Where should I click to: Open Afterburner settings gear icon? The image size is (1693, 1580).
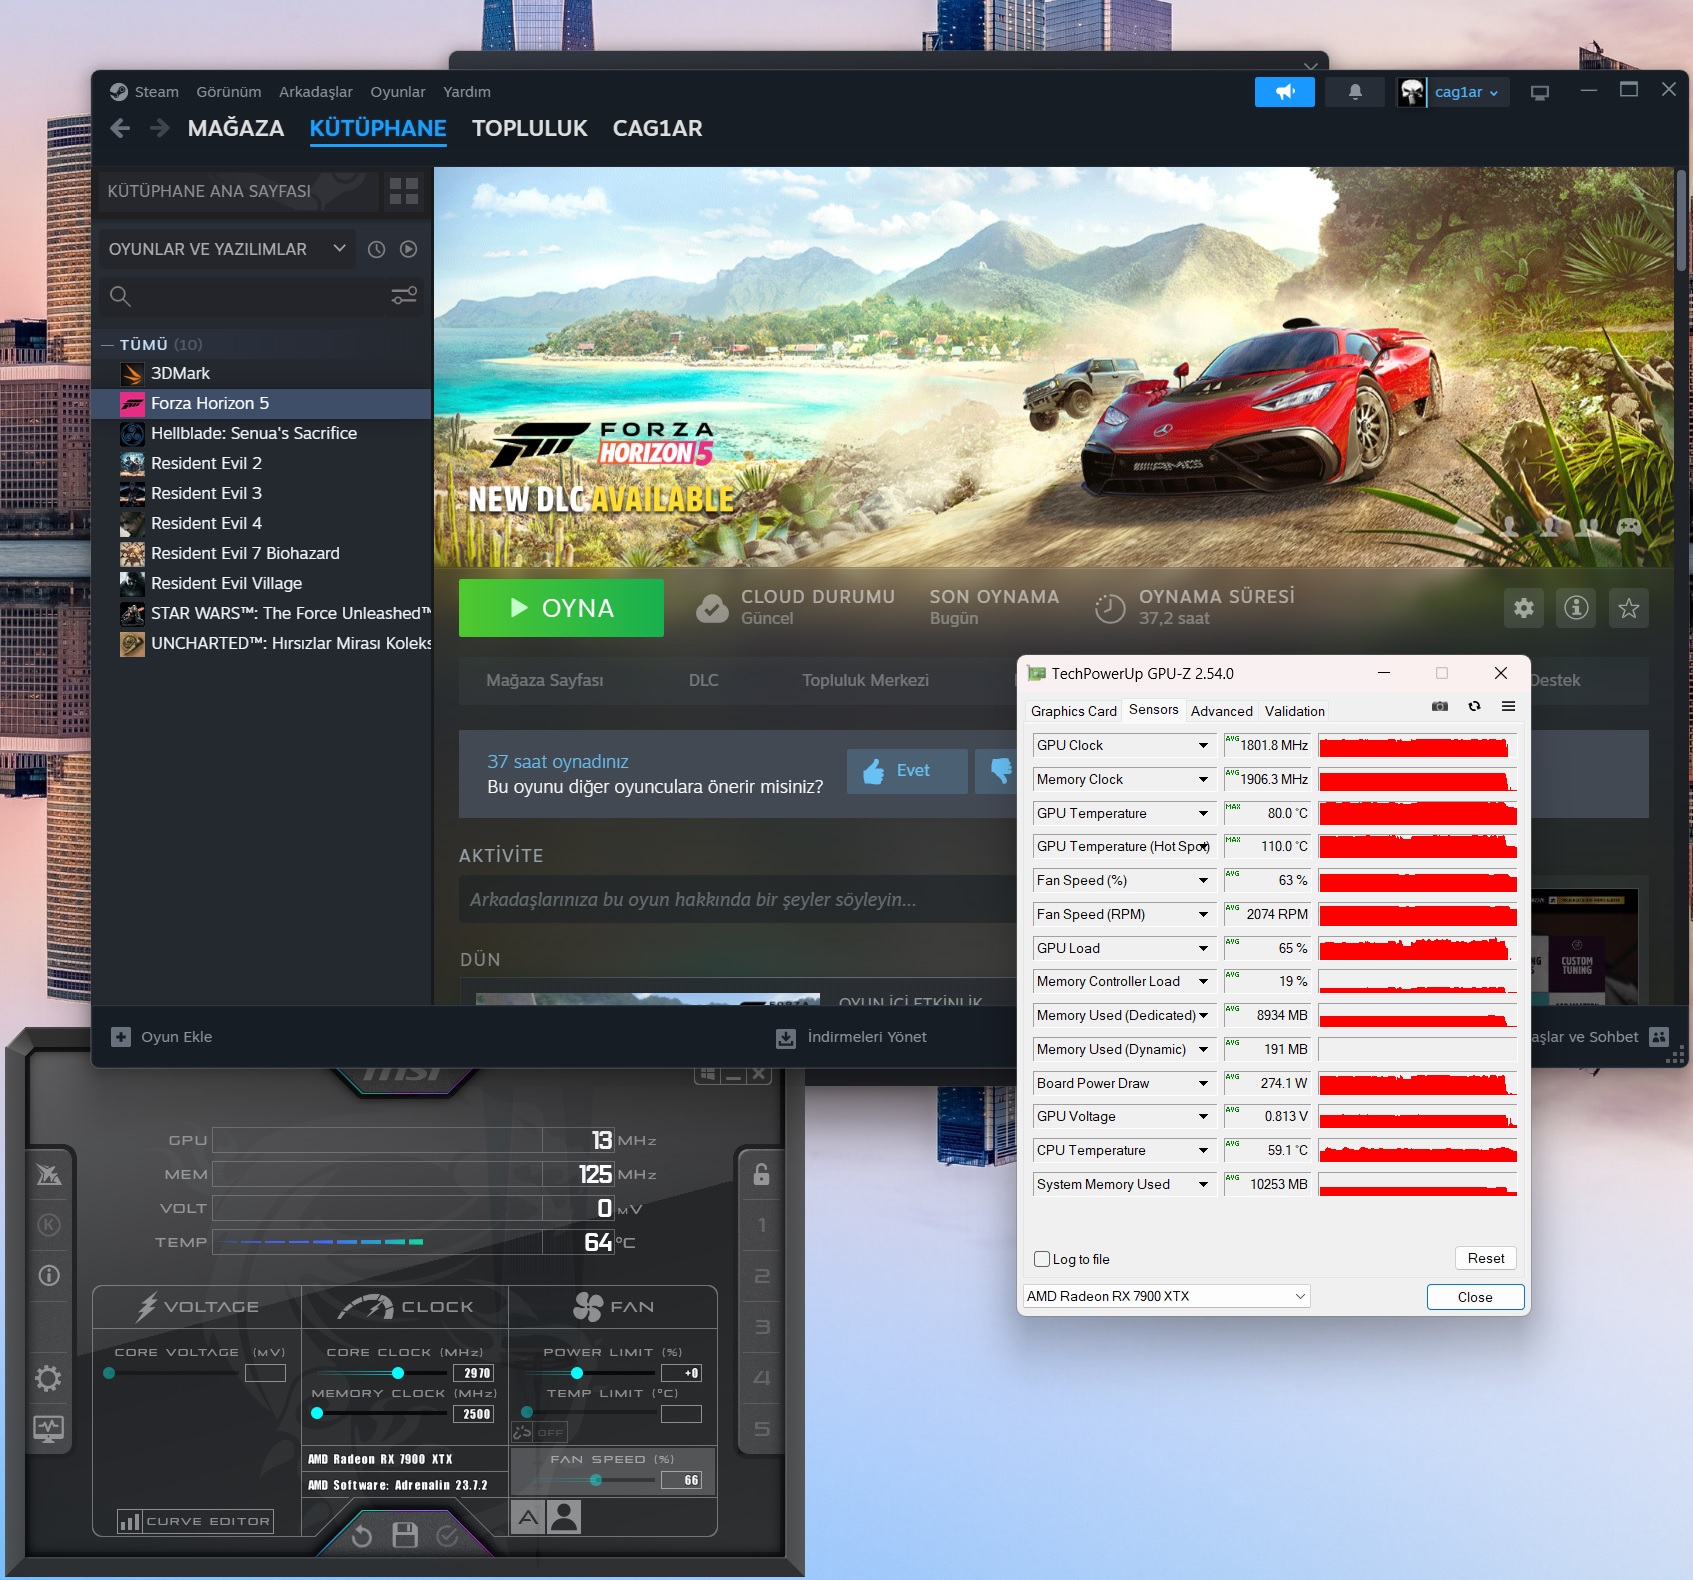[x=48, y=1379]
